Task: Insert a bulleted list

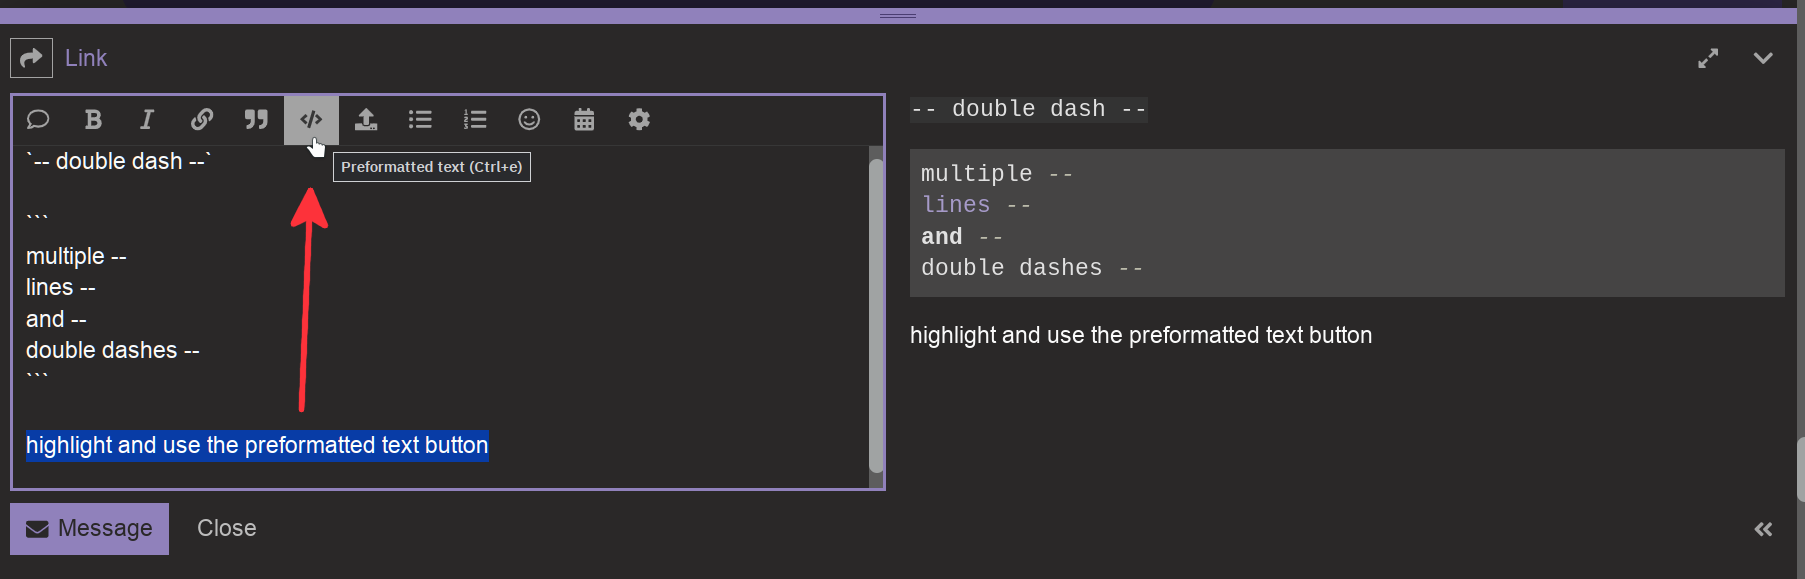Action: pyautogui.click(x=420, y=120)
